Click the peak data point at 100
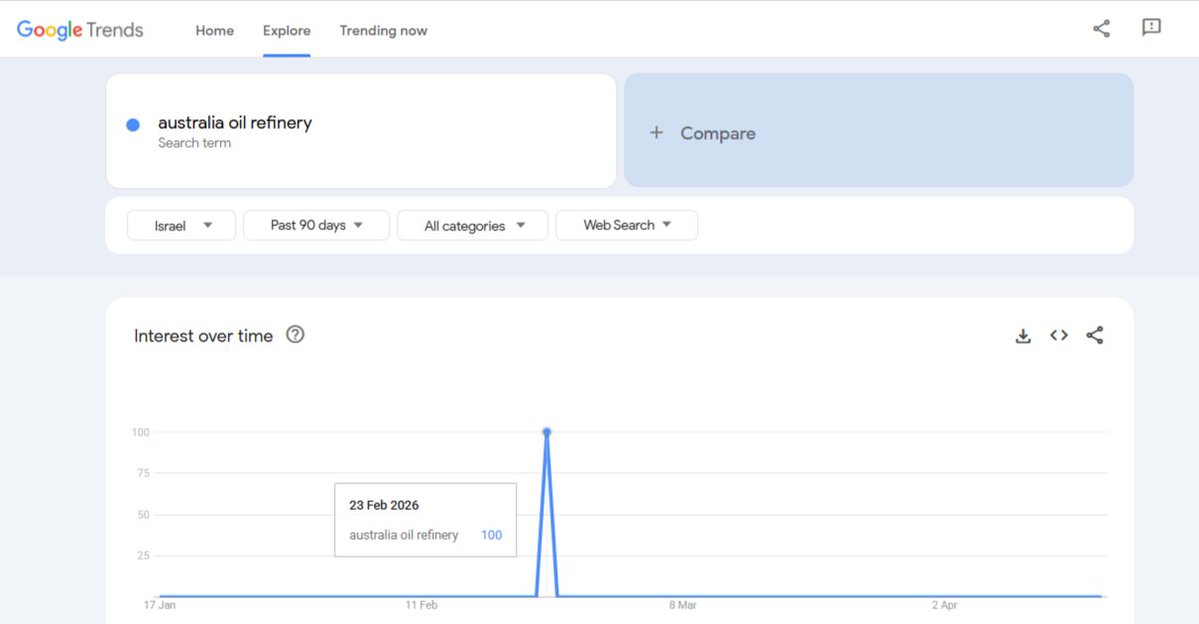Screen dimensions: 1199x624 [x=547, y=432]
